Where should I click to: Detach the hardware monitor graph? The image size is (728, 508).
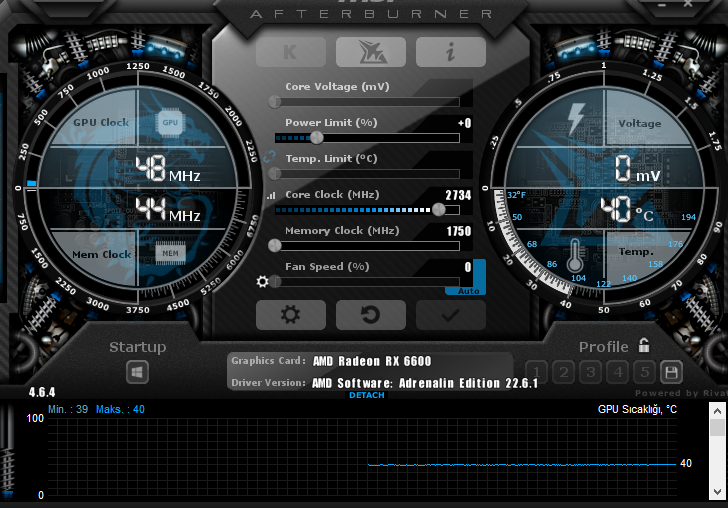click(367, 395)
